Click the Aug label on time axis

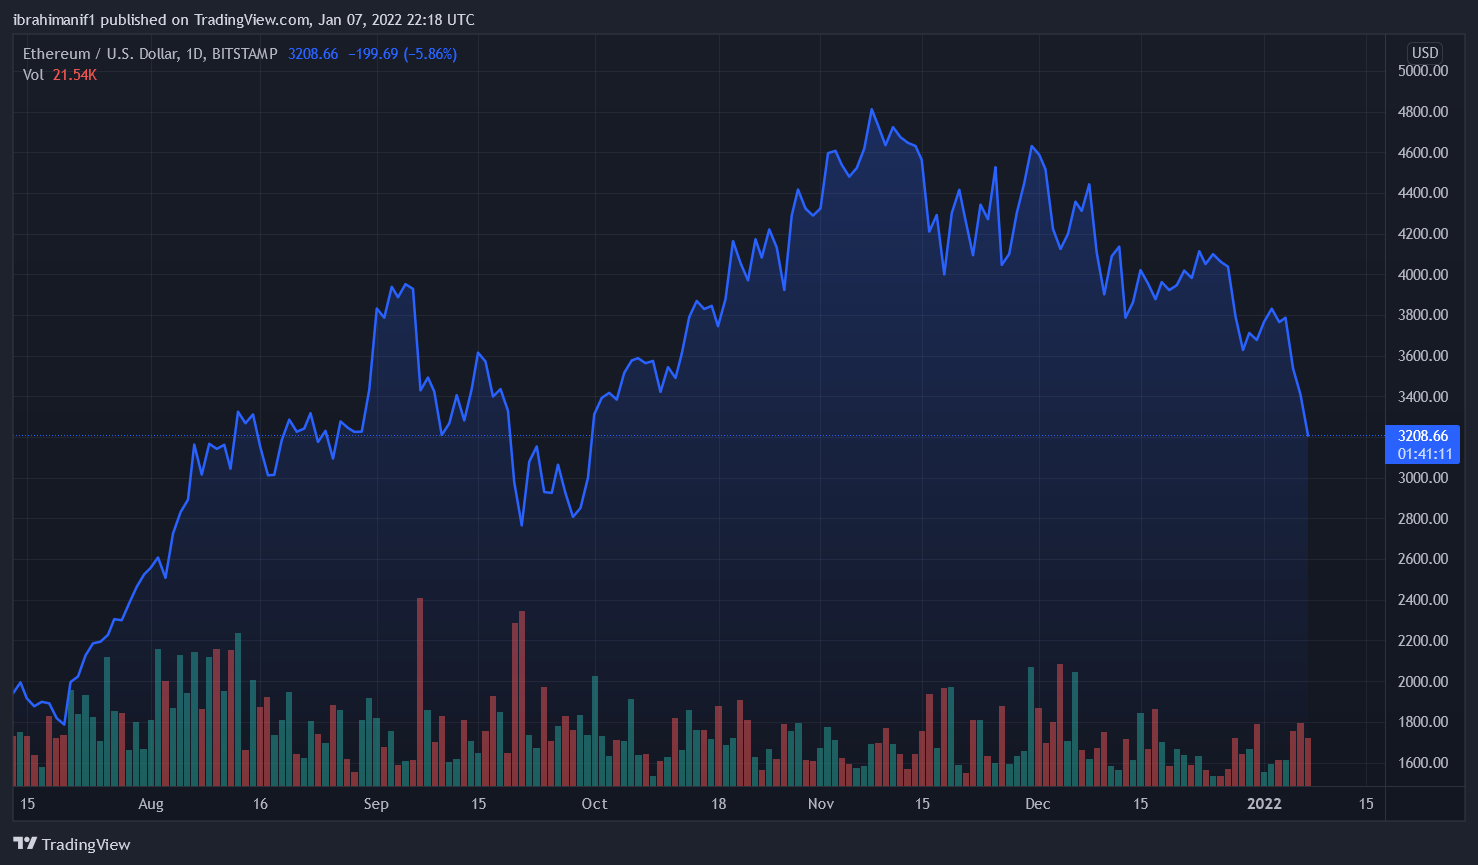click(x=151, y=804)
